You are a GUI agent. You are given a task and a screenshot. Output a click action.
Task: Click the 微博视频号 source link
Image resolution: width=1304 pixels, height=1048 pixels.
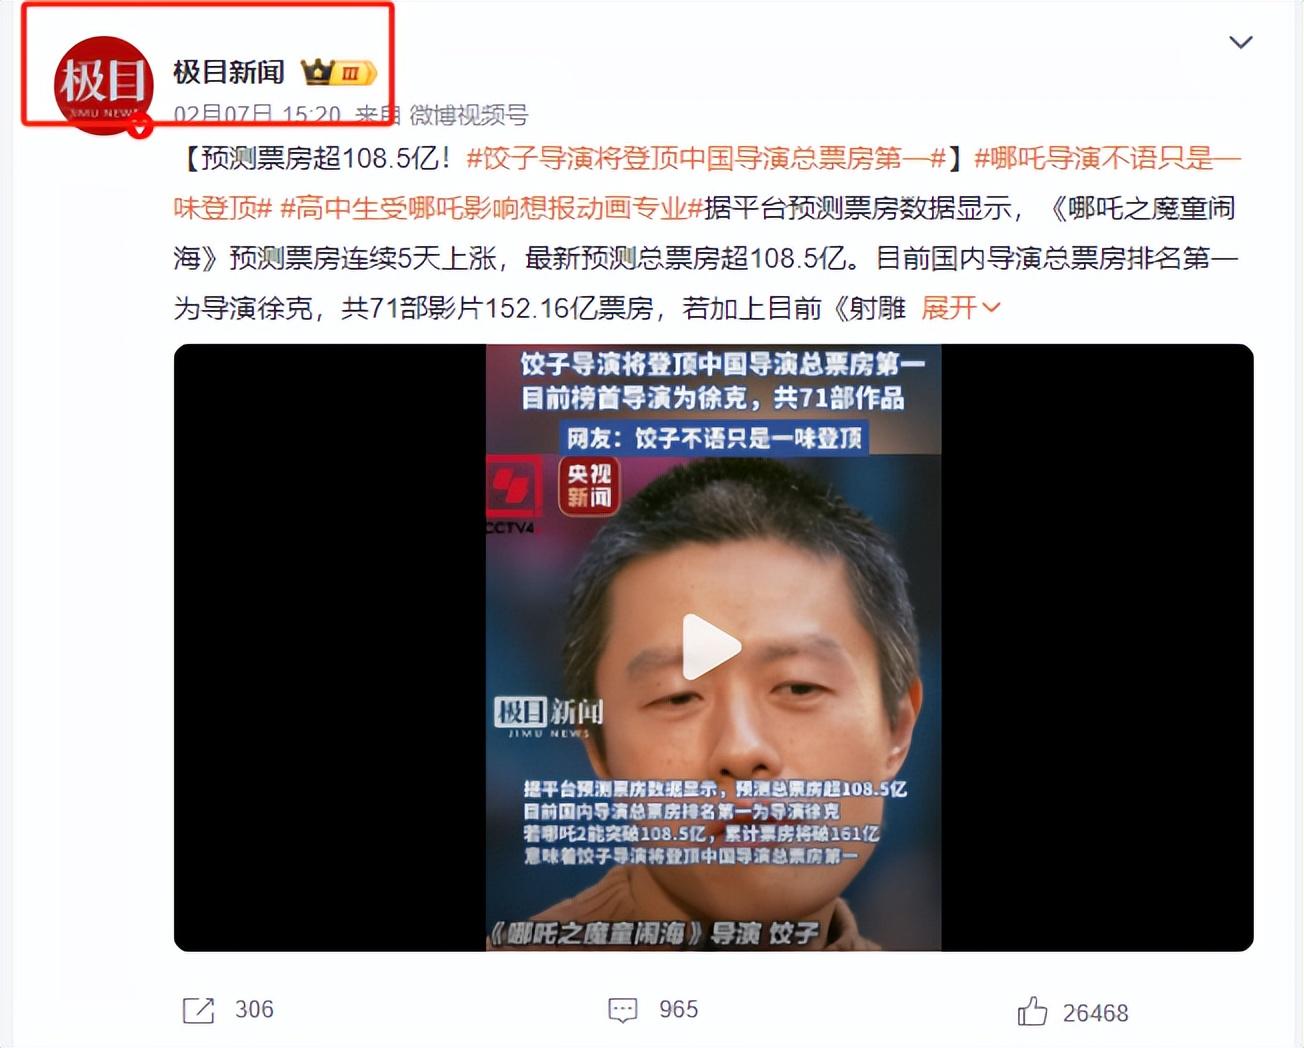click(x=468, y=115)
